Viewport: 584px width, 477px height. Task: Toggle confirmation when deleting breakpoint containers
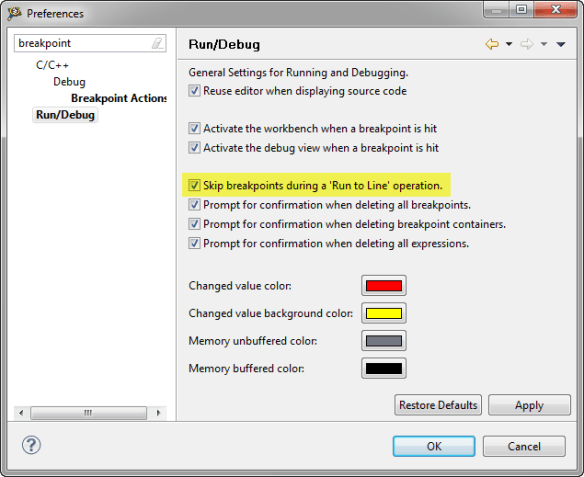tap(194, 224)
